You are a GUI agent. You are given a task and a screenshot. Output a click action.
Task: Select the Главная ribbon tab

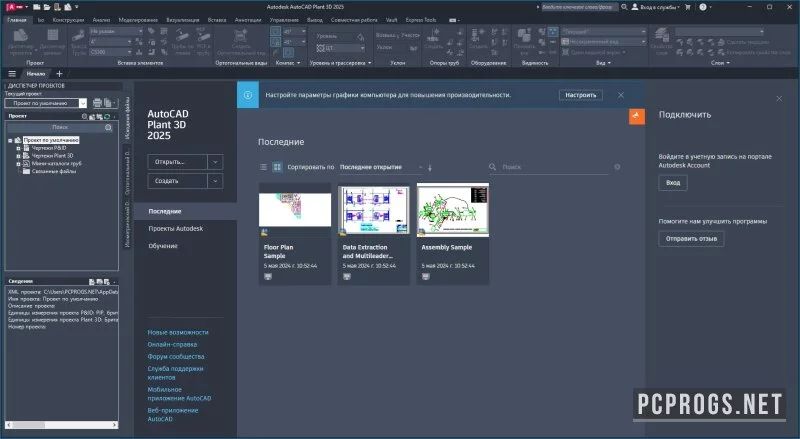coord(16,20)
